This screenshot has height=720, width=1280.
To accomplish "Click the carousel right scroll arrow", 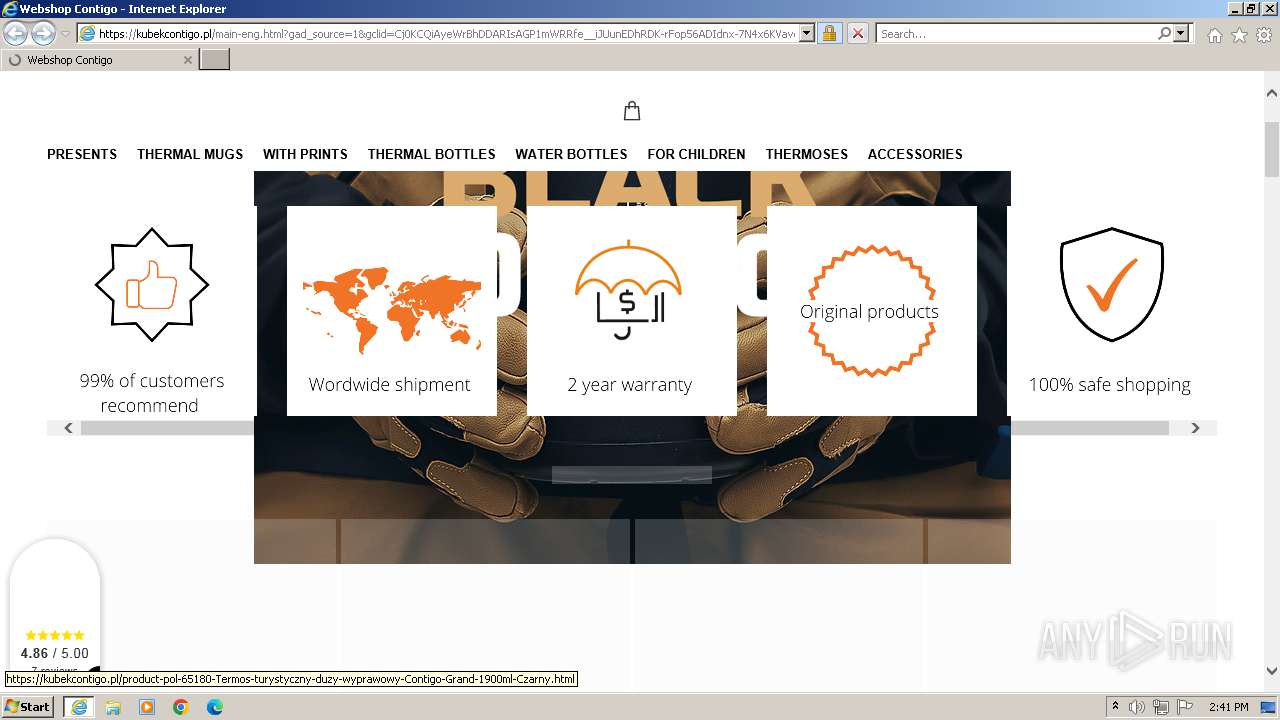I will [1195, 428].
